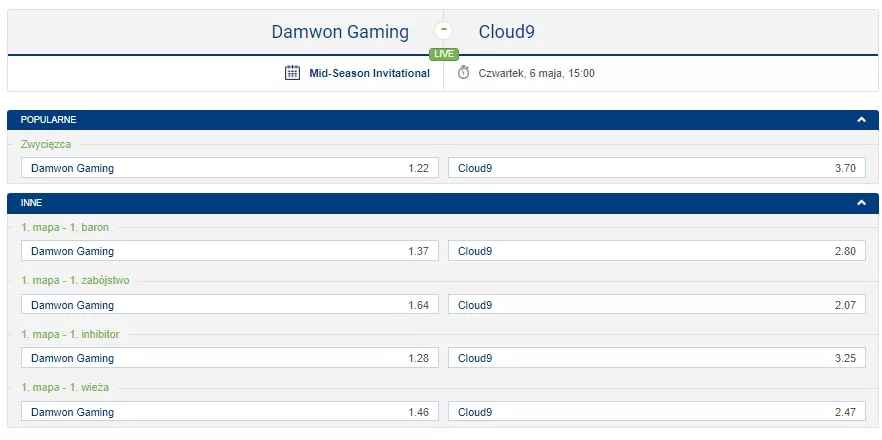The width and height of the screenshot is (882, 440).
Task: Select Cloud9 first kill odds 2.07
Action: (656, 305)
